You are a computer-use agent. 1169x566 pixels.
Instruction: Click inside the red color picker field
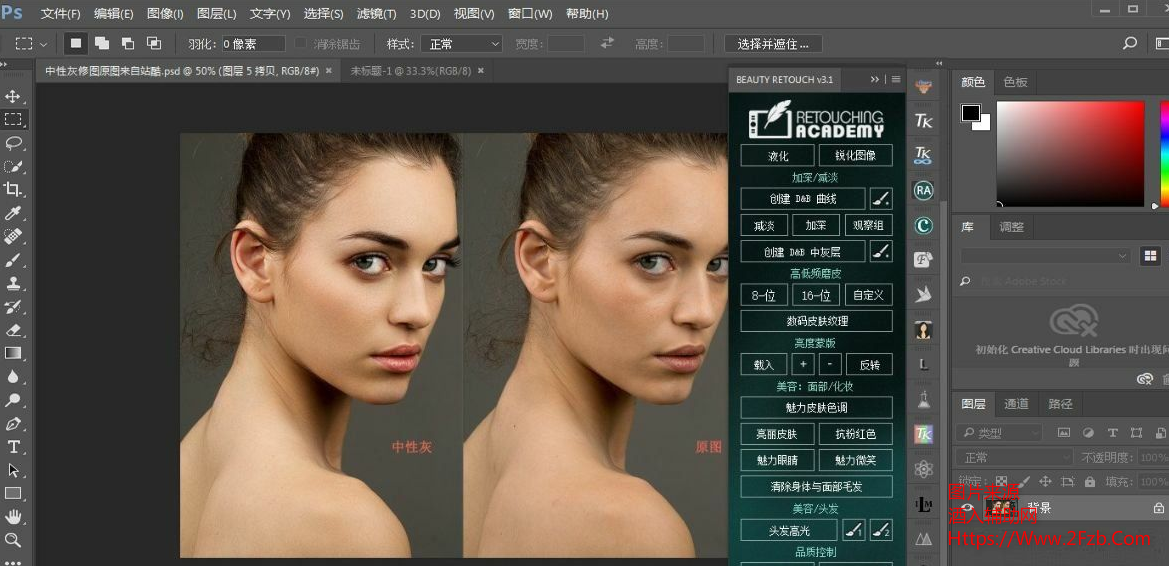(1070, 150)
